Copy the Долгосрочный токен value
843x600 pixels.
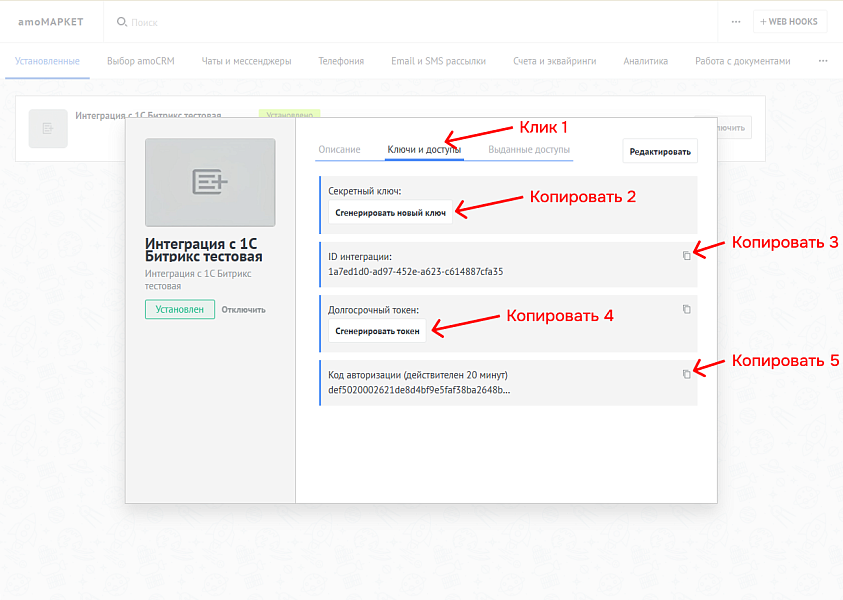(x=686, y=309)
